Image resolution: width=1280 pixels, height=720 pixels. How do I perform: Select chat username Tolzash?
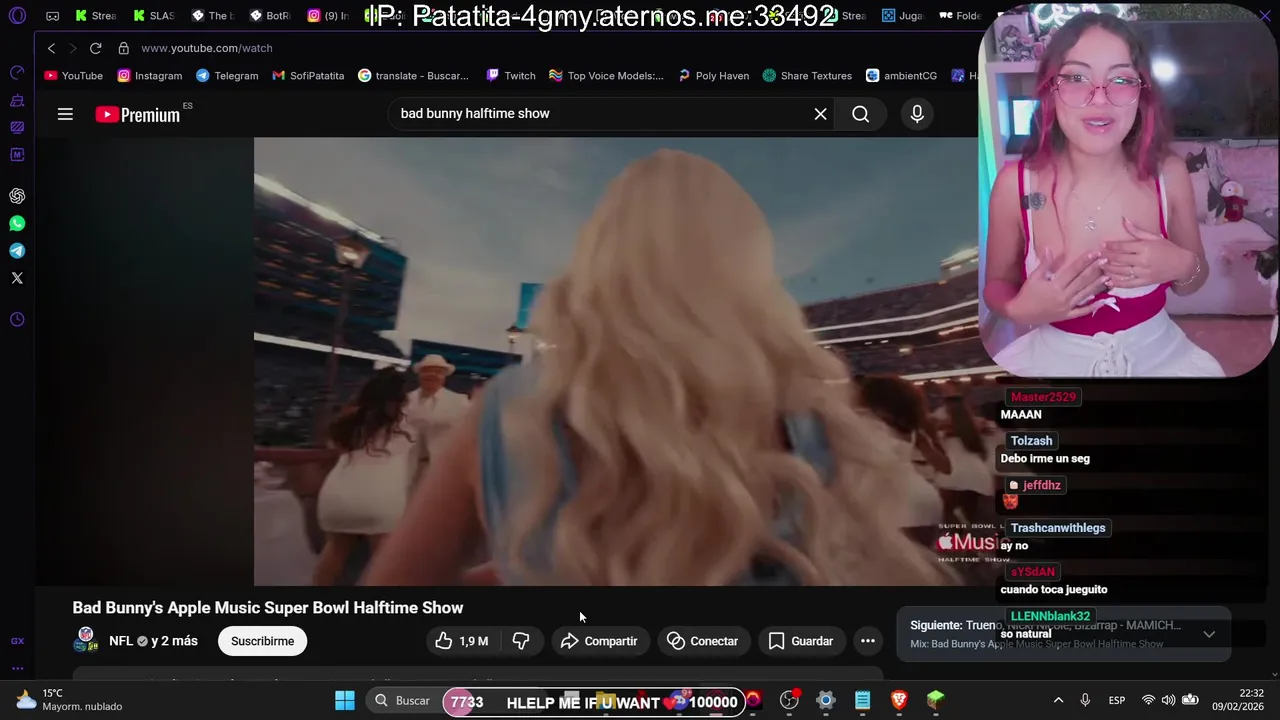coord(1031,441)
